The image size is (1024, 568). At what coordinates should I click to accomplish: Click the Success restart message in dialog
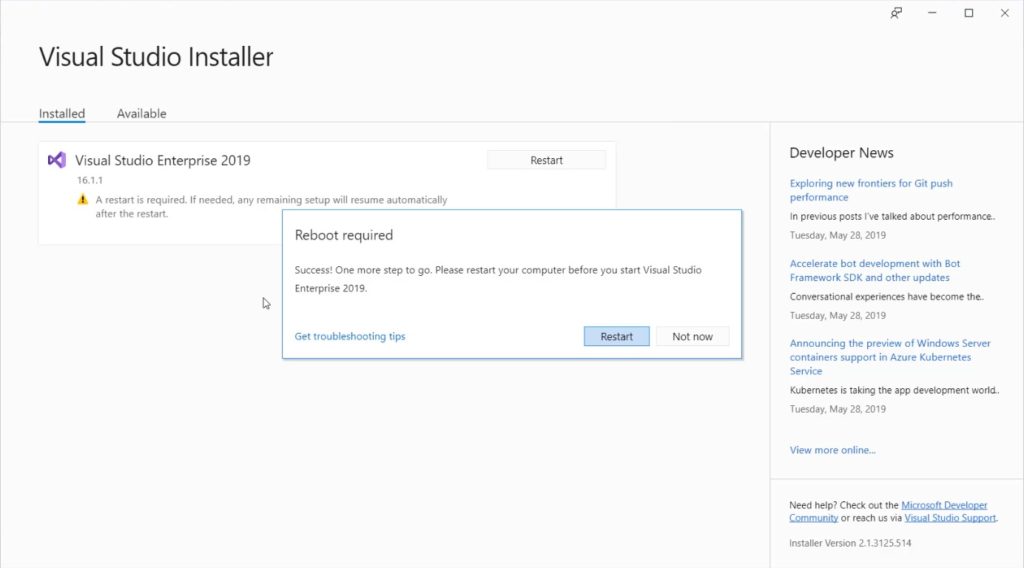click(498, 279)
